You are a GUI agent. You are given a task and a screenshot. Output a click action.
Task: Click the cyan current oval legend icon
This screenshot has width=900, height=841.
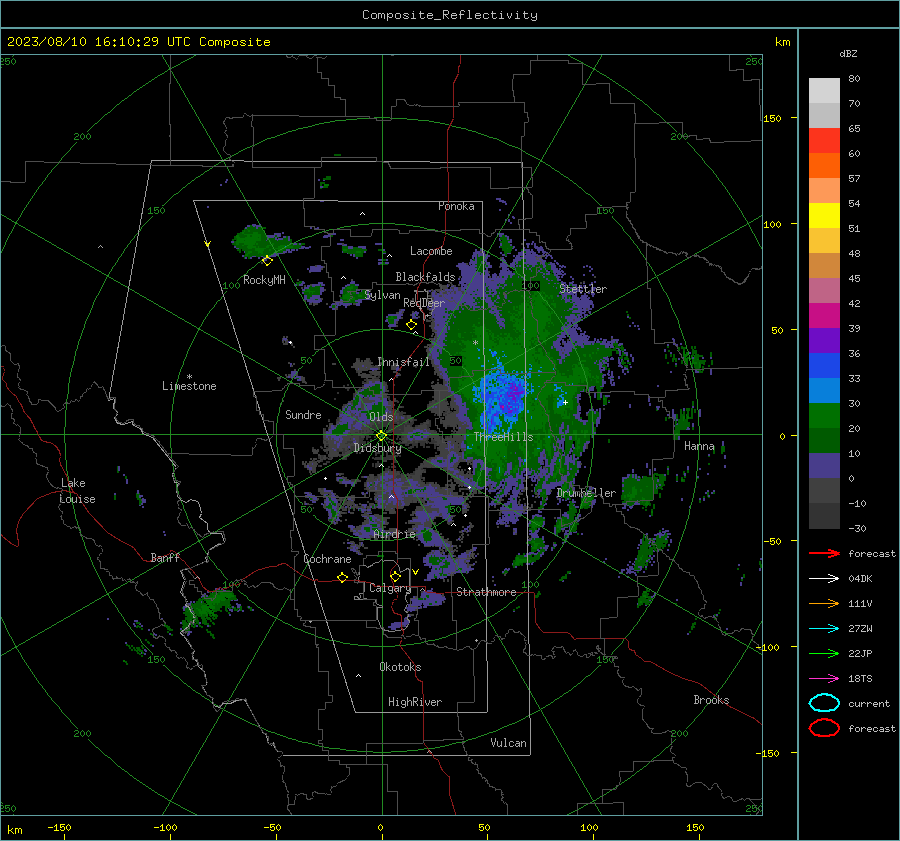point(824,703)
